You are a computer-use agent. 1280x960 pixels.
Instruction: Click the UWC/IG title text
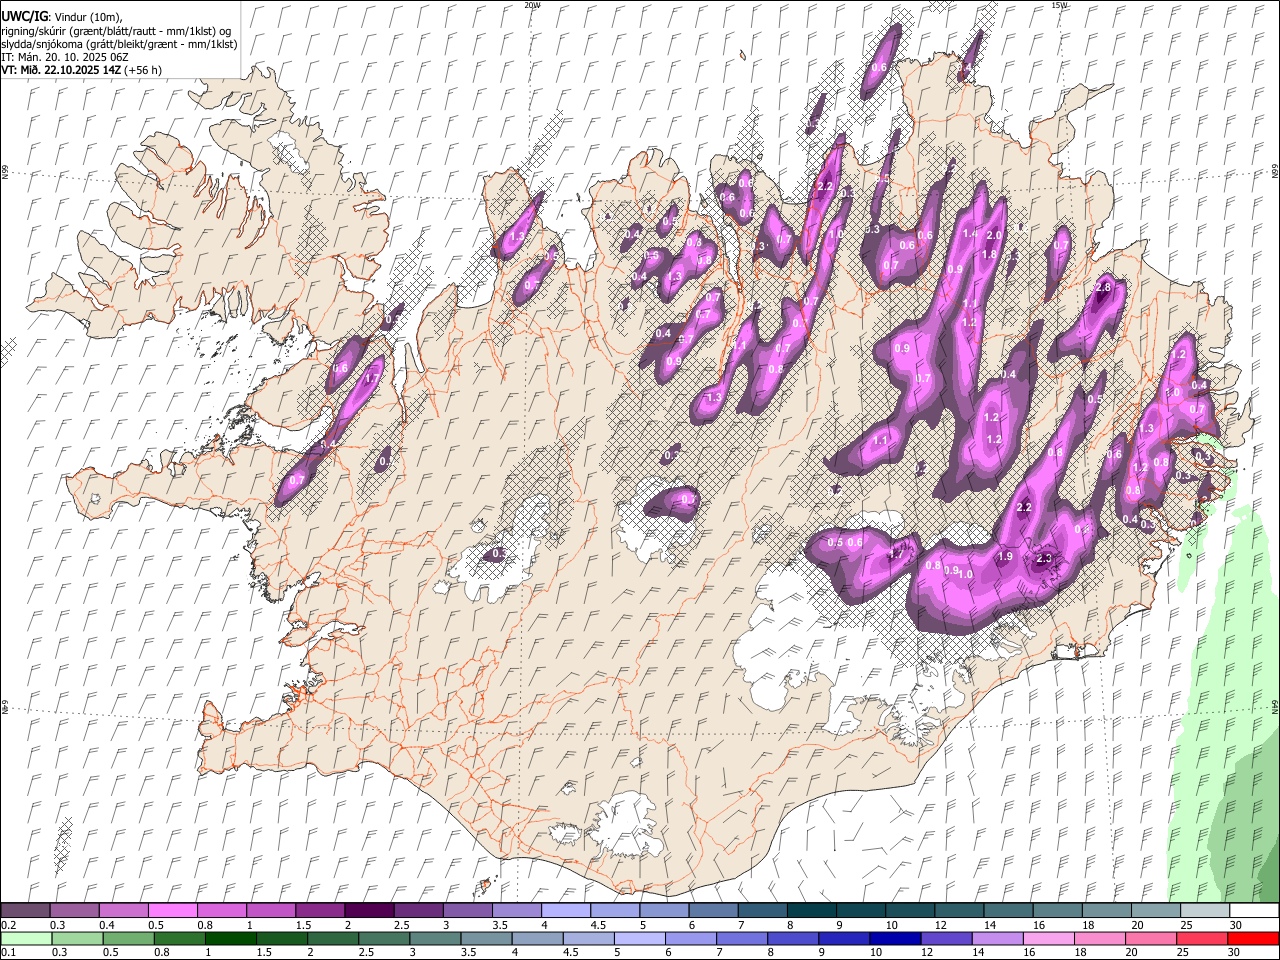click(24, 16)
